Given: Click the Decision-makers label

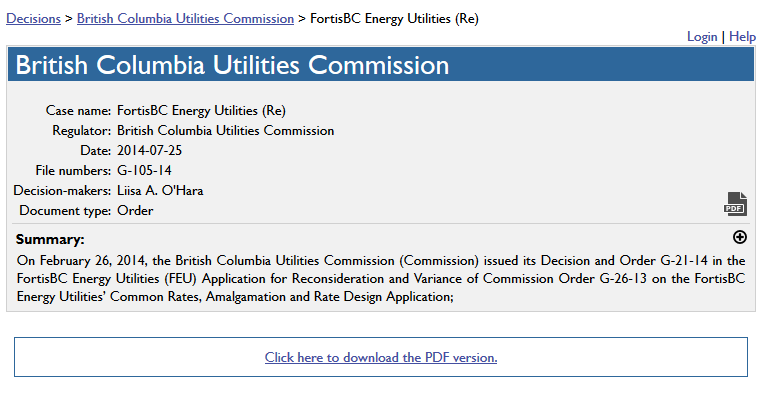Looking at the screenshot, I should 62,190.
